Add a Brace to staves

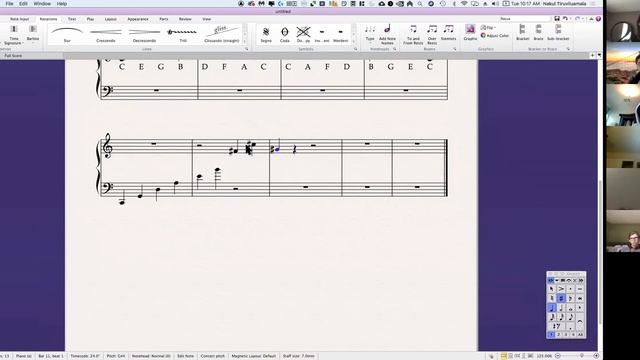(x=538, y=33)
